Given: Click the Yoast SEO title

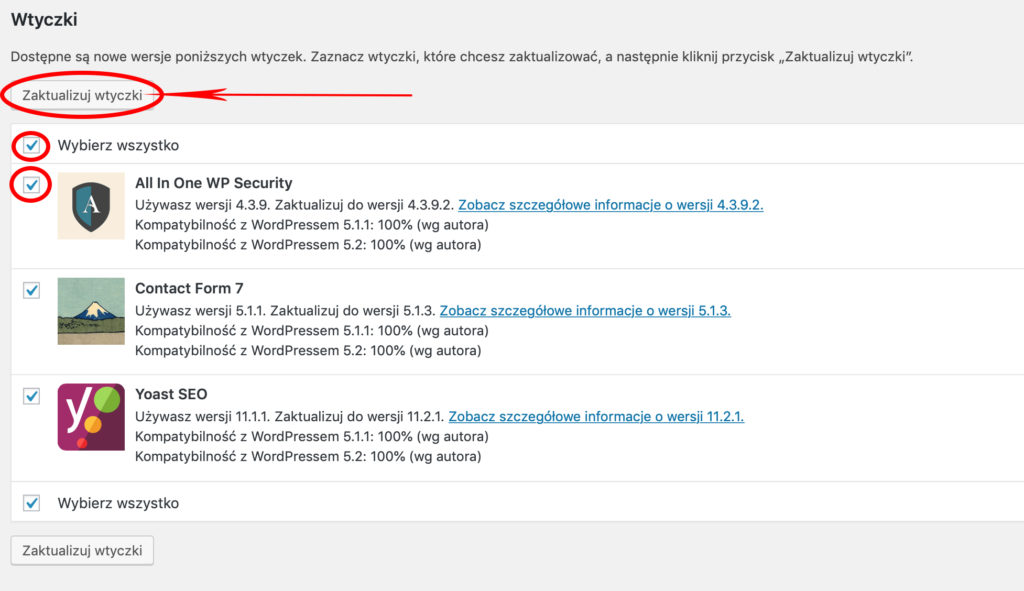Looking at the screenshot, I should pyautogui.click(x=171, y=394).
